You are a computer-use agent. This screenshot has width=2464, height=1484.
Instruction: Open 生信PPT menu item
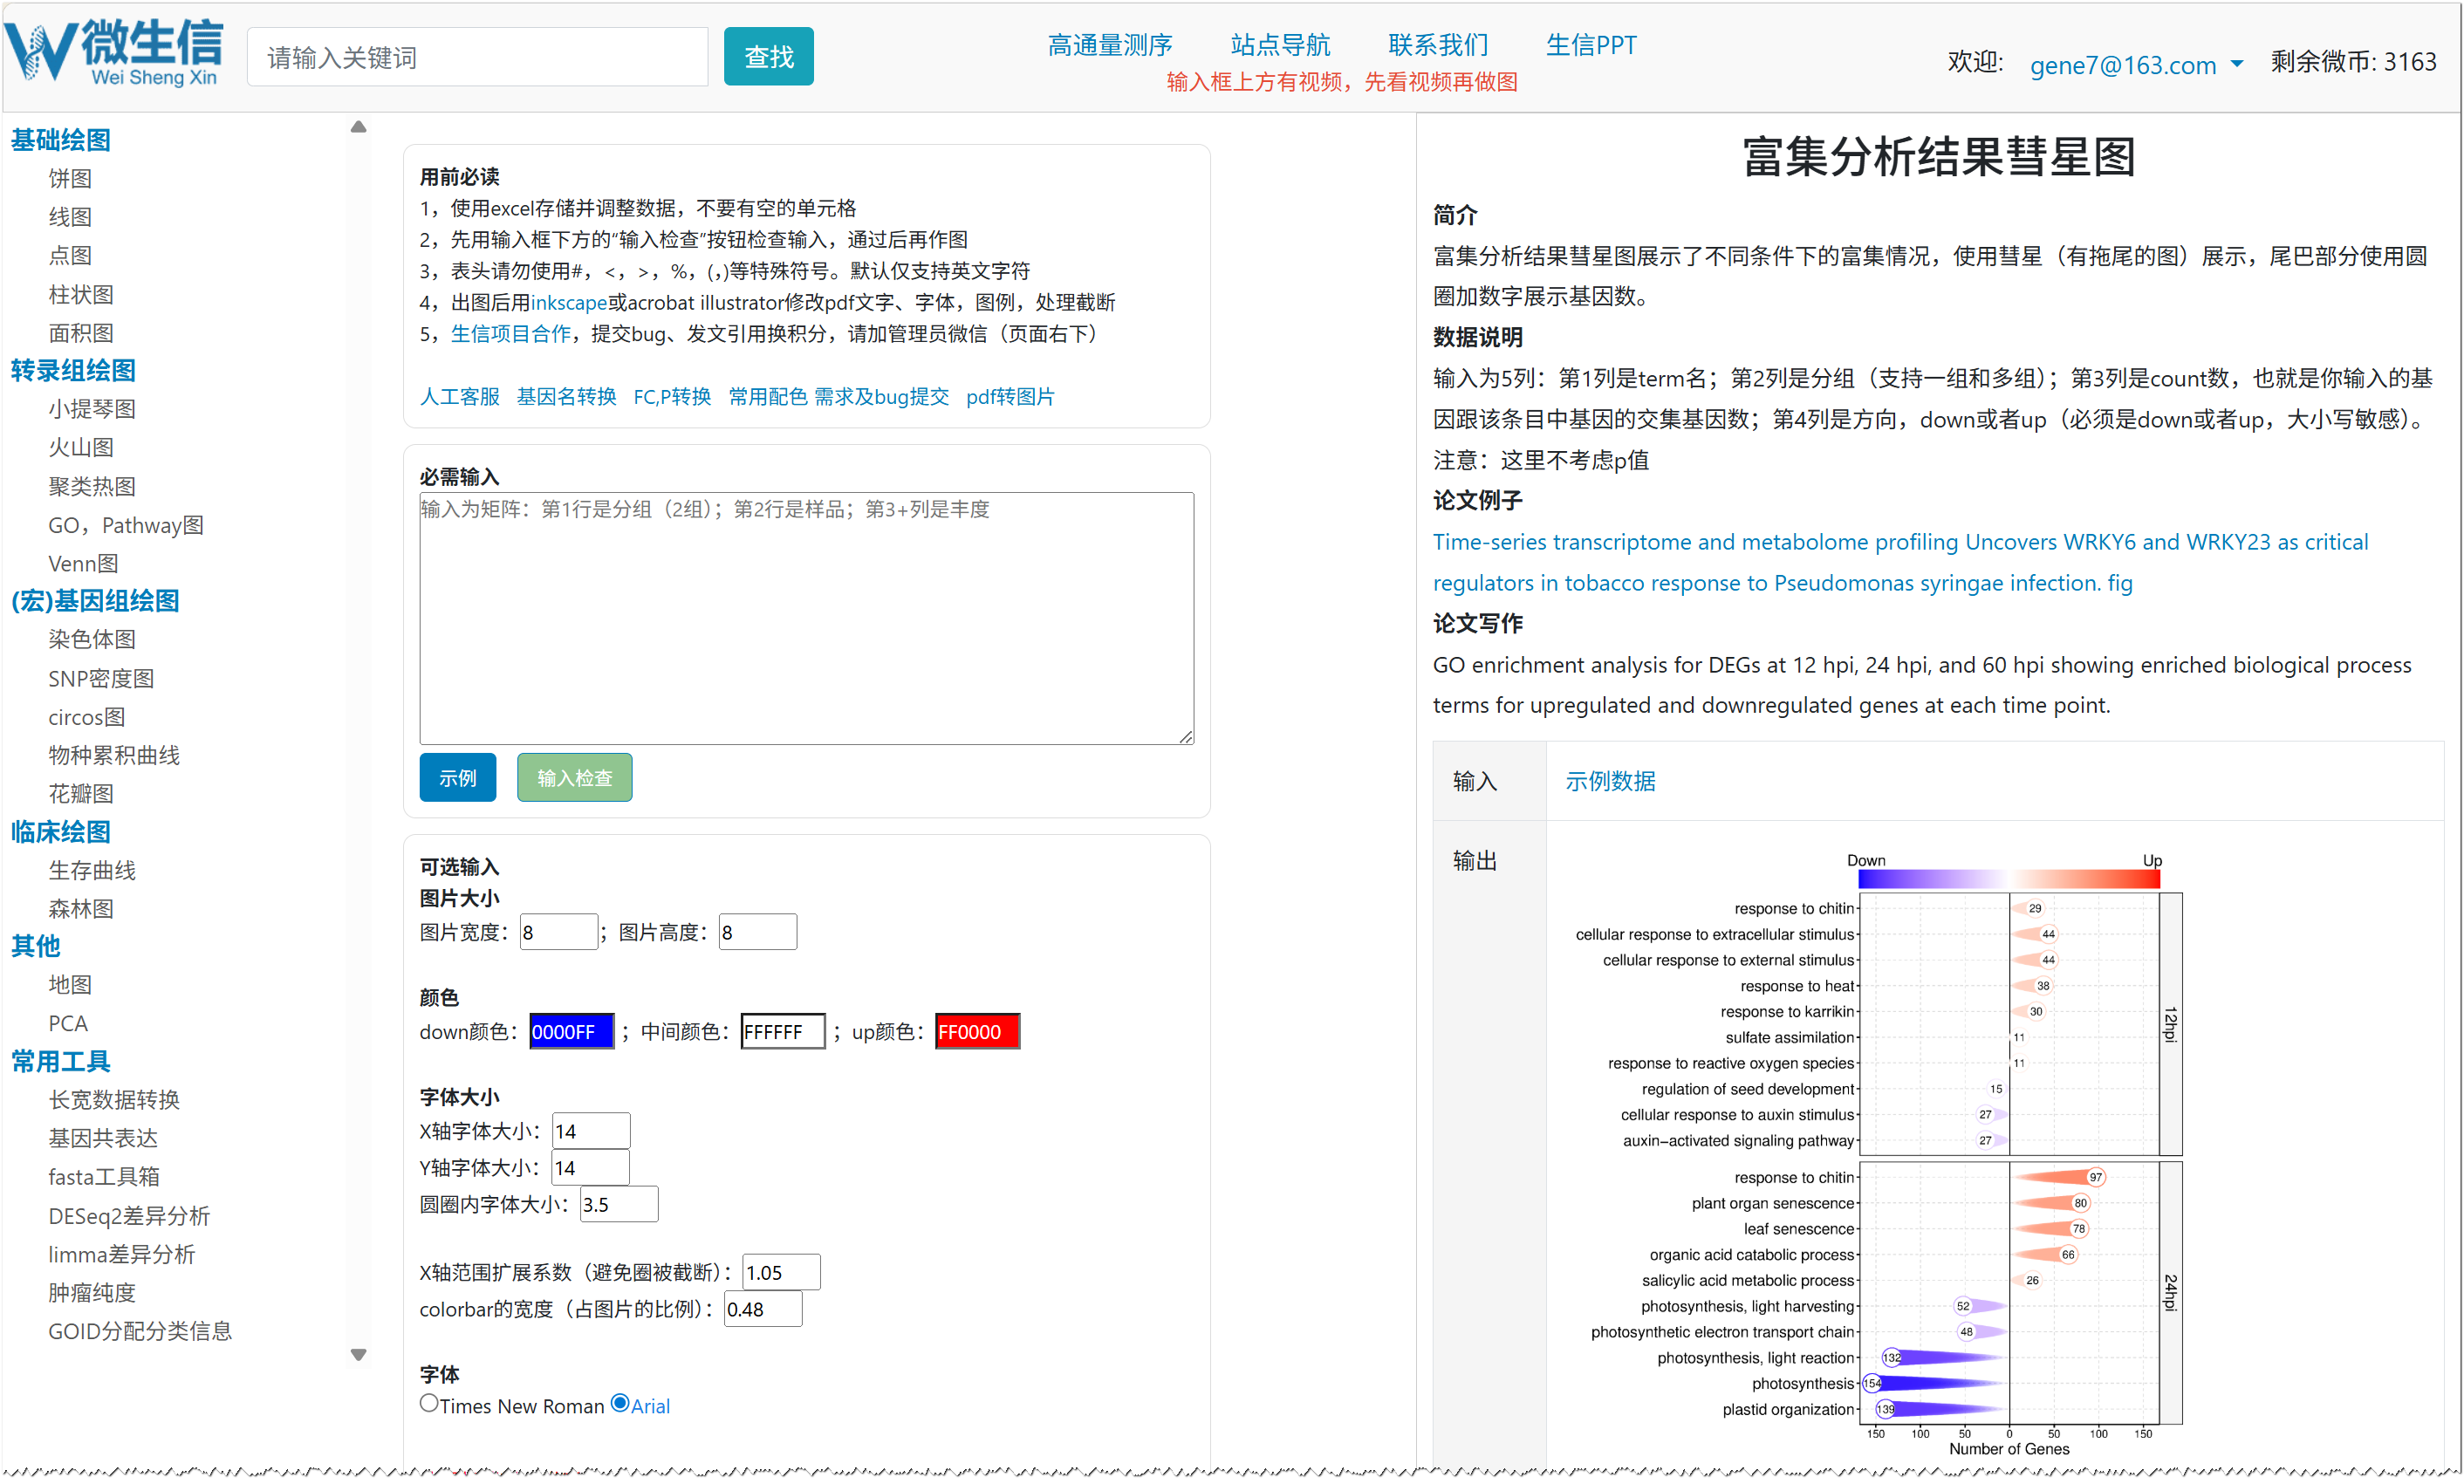1591,45
